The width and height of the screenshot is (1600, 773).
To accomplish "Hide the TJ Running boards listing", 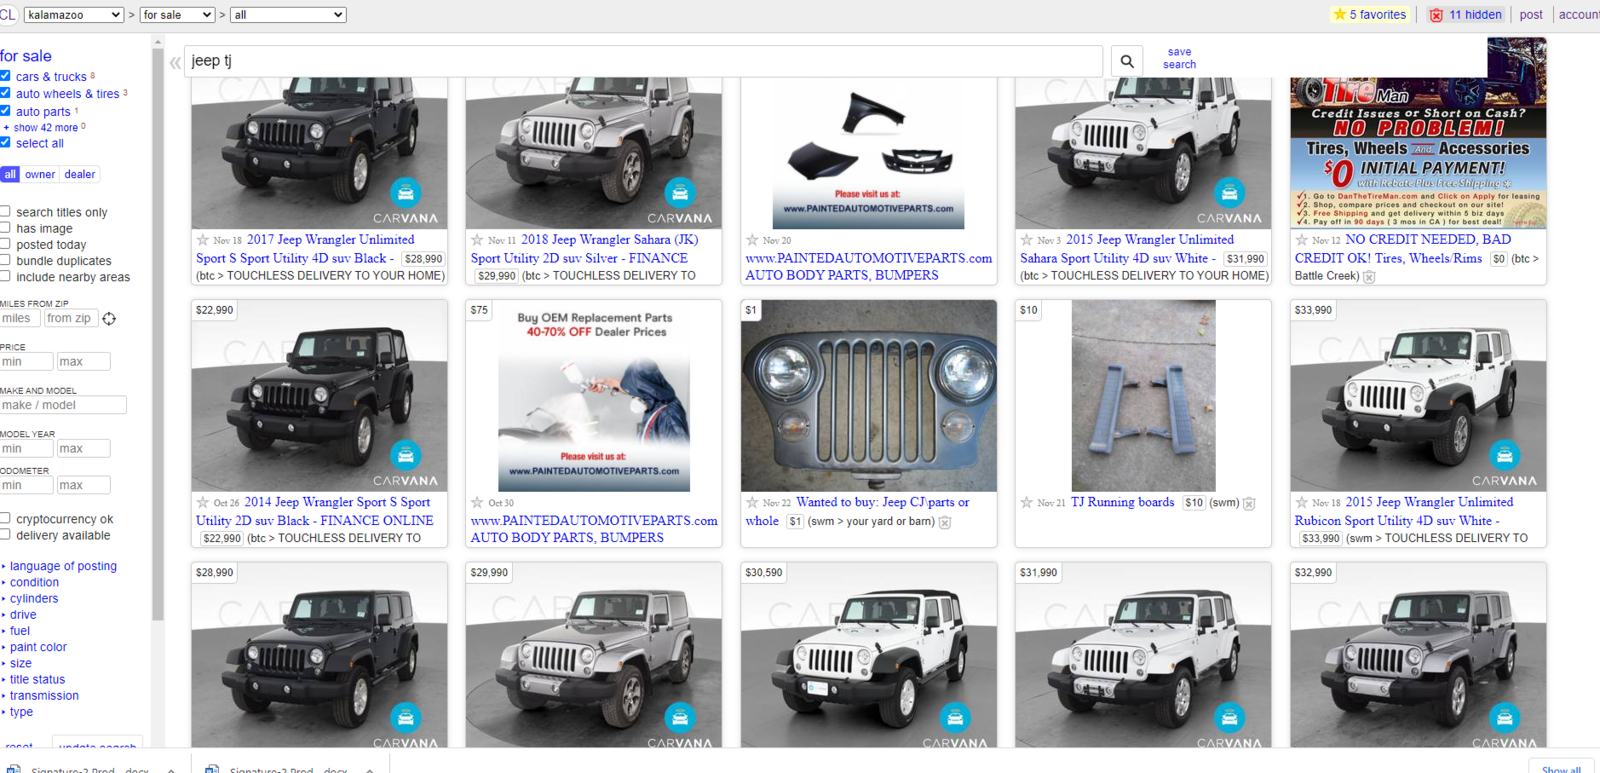I will (1249, 504).
